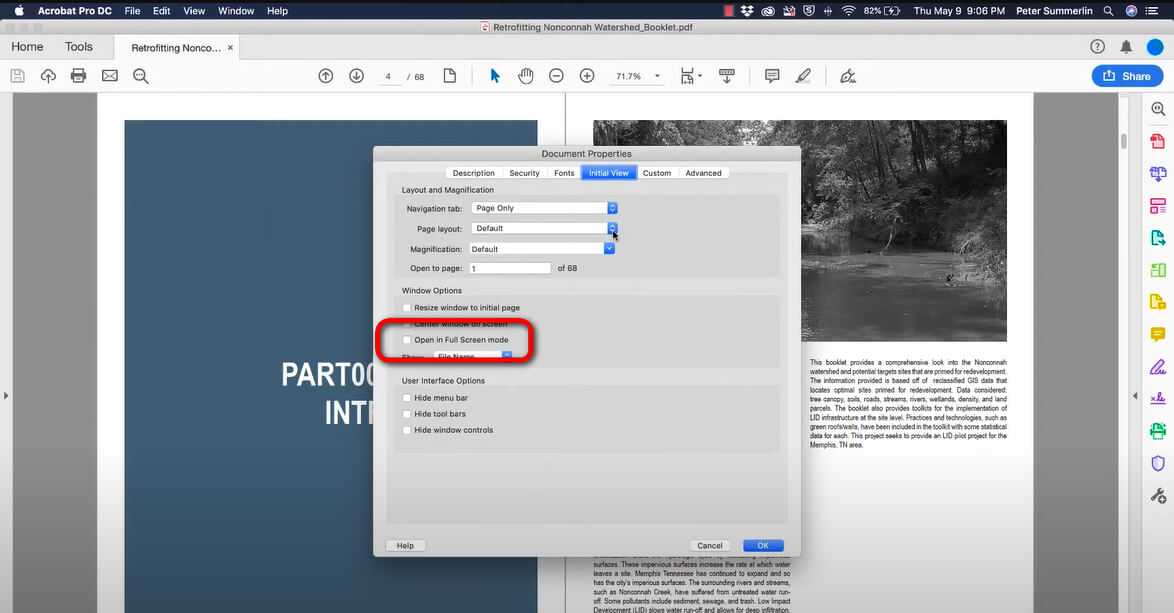
Task: Select the Hand tool in the toolbar
Action: coord(526,75)
